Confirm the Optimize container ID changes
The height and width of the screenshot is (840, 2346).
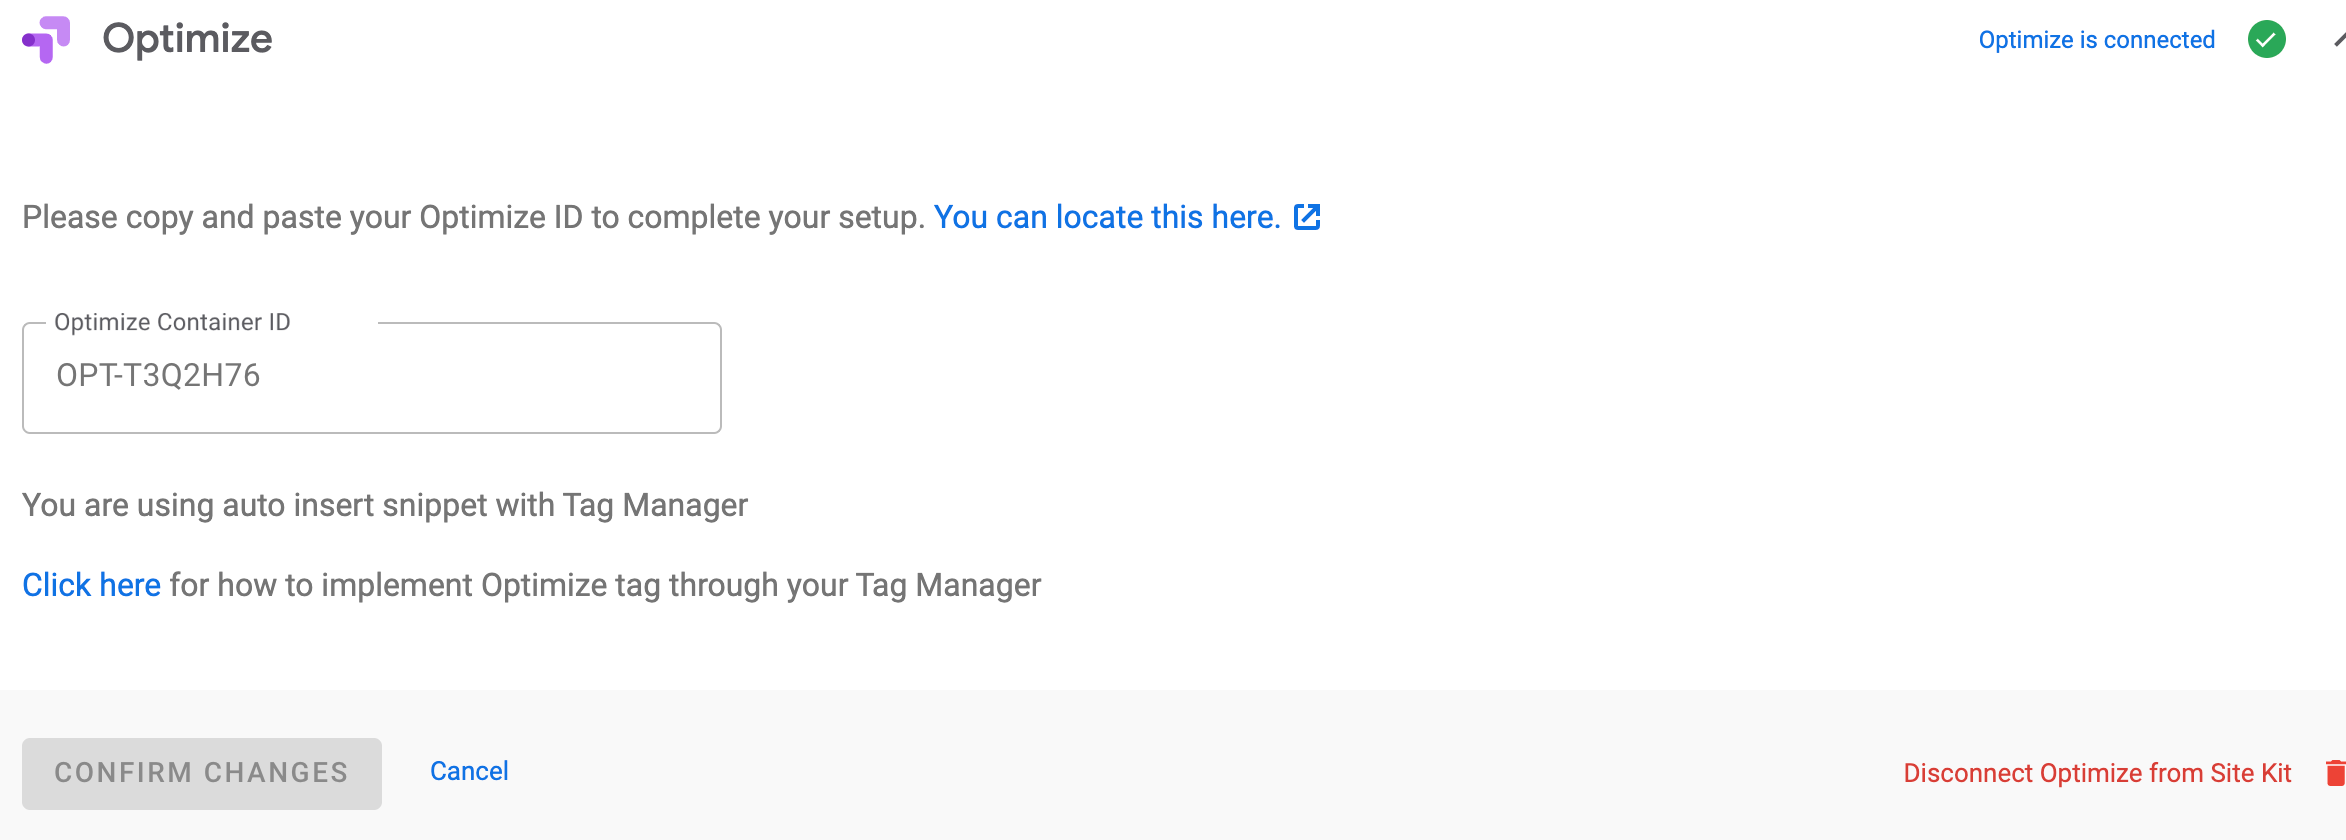click(x=201, y=772)
